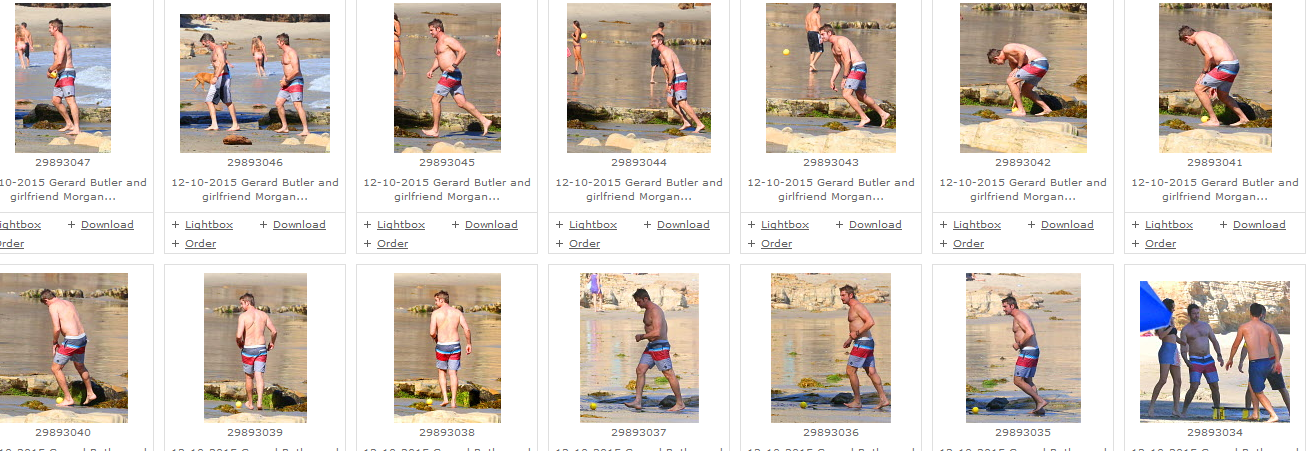
Task: Click Order link under image 29893045
Action: 392,244
